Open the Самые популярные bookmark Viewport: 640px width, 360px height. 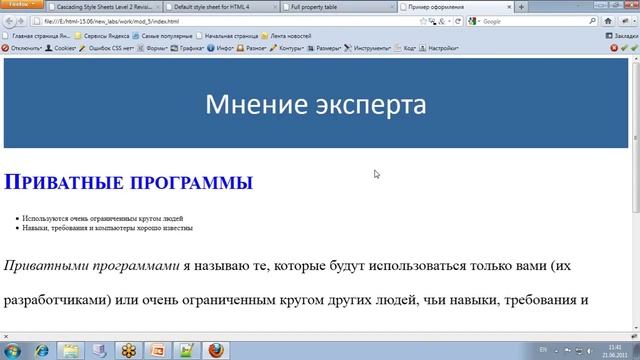pyautogui.click(x=162, y=36)
